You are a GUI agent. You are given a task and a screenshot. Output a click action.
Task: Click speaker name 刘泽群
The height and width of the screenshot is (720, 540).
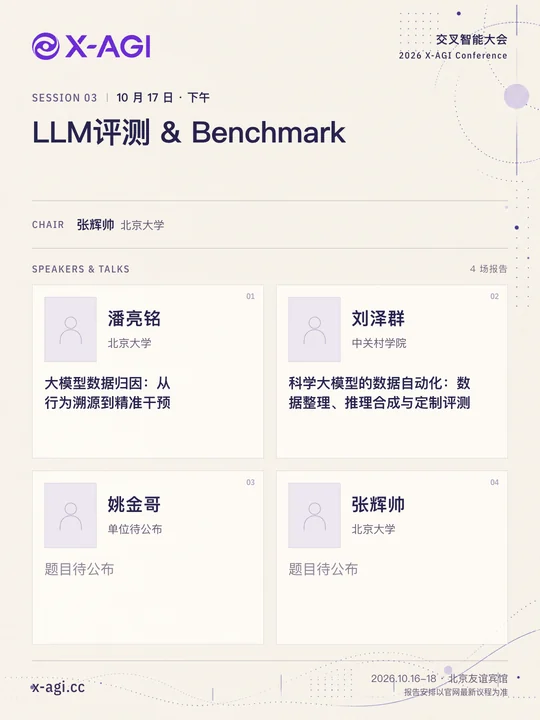[378, 318]
